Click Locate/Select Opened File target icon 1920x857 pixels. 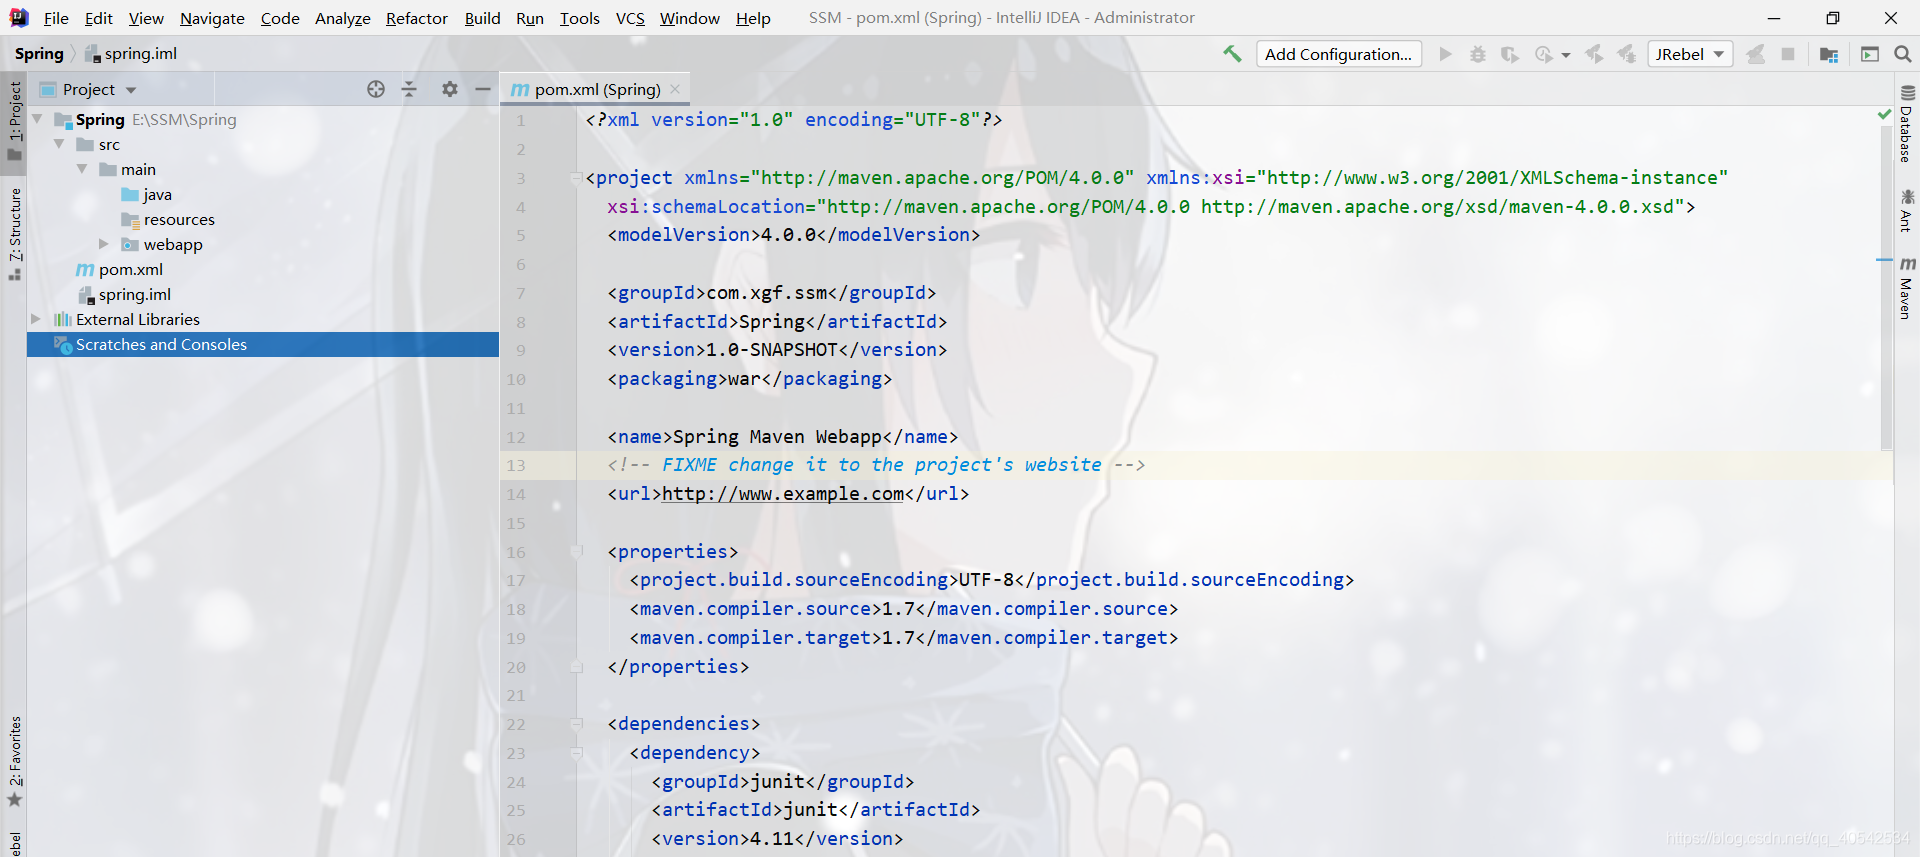coord(376,89)
